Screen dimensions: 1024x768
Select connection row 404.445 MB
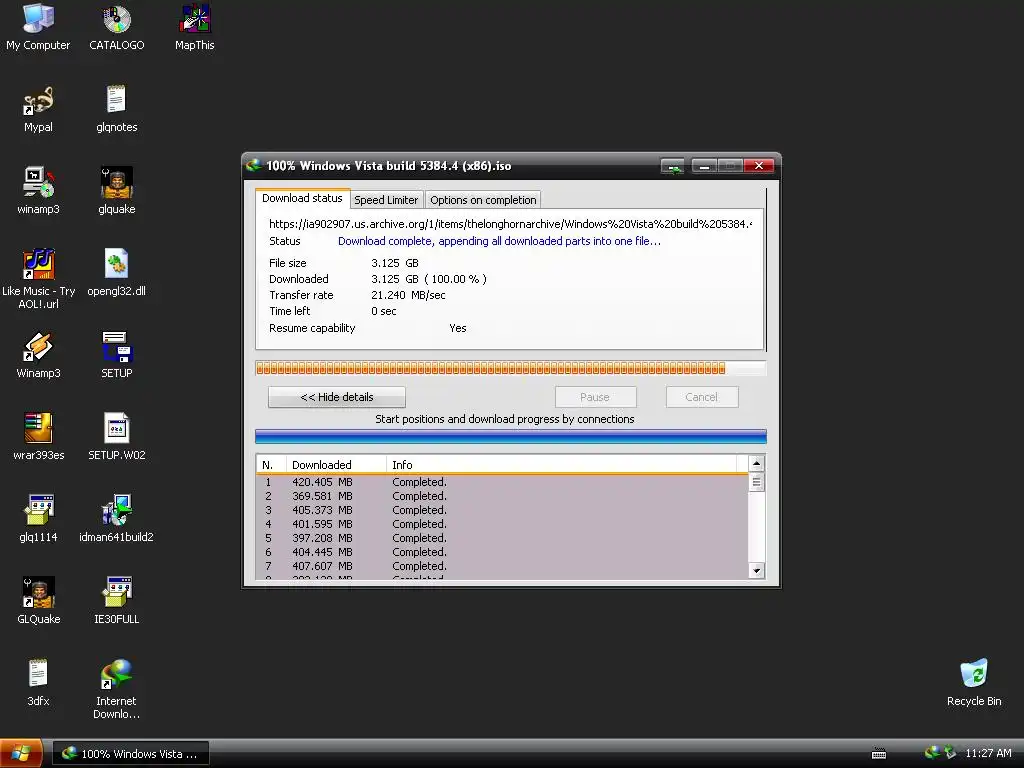tap(502, 552)
